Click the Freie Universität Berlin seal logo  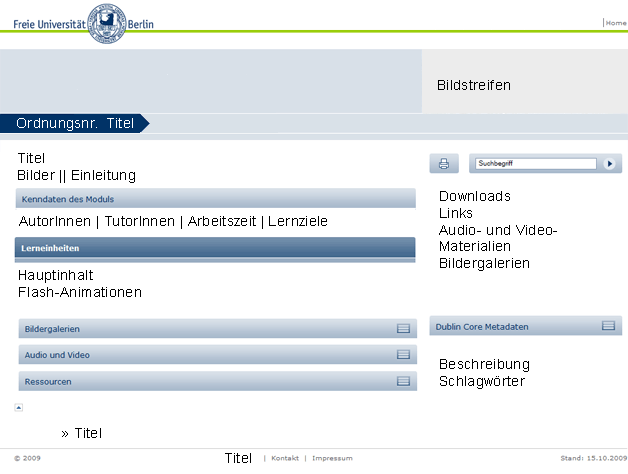[107, 23]
